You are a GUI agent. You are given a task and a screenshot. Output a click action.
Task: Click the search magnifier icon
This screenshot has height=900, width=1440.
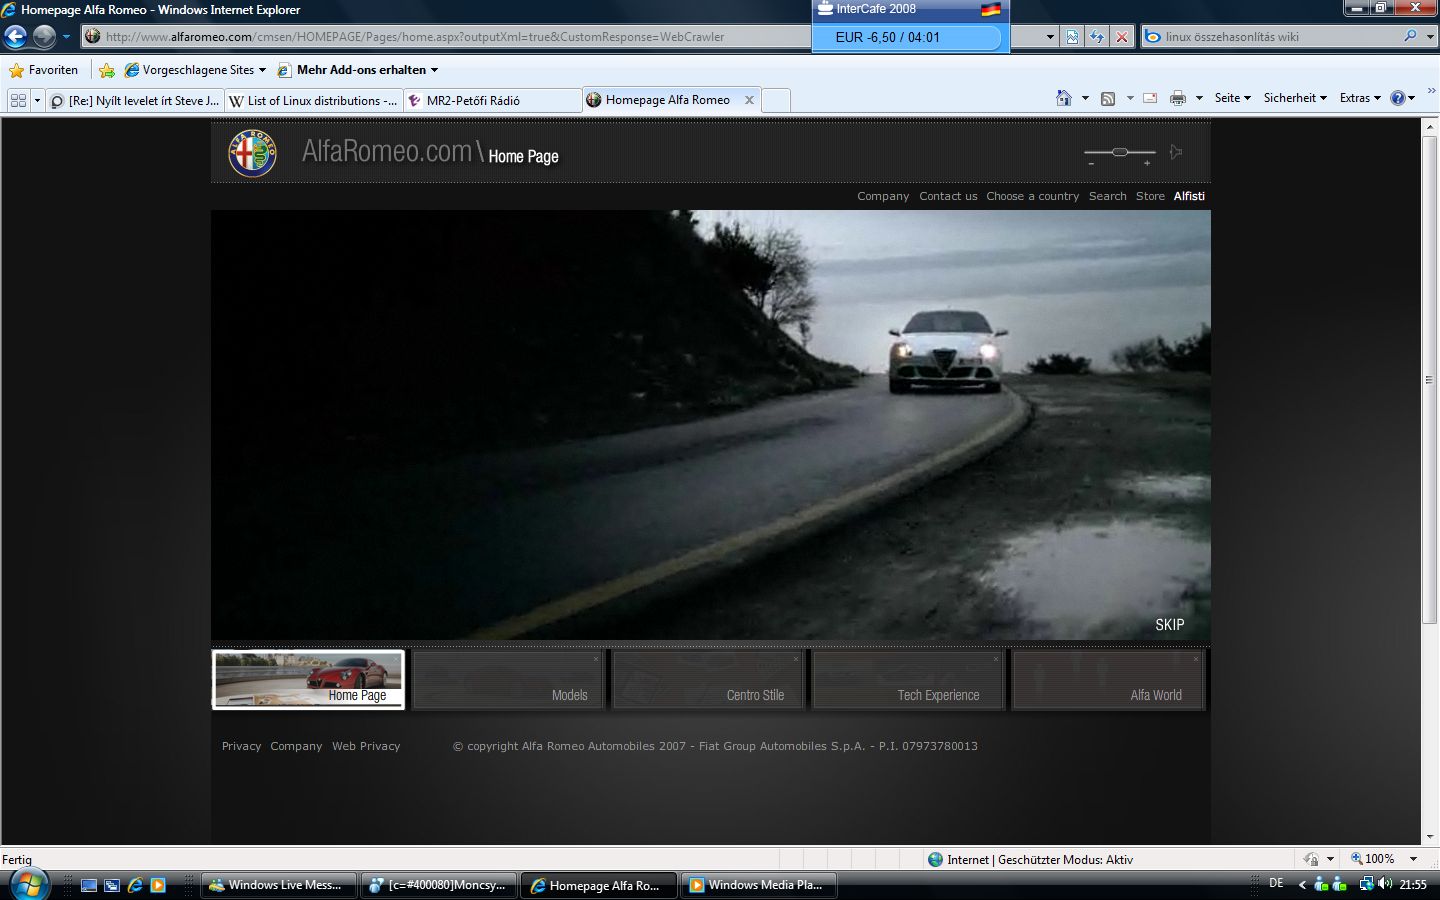1410,36
